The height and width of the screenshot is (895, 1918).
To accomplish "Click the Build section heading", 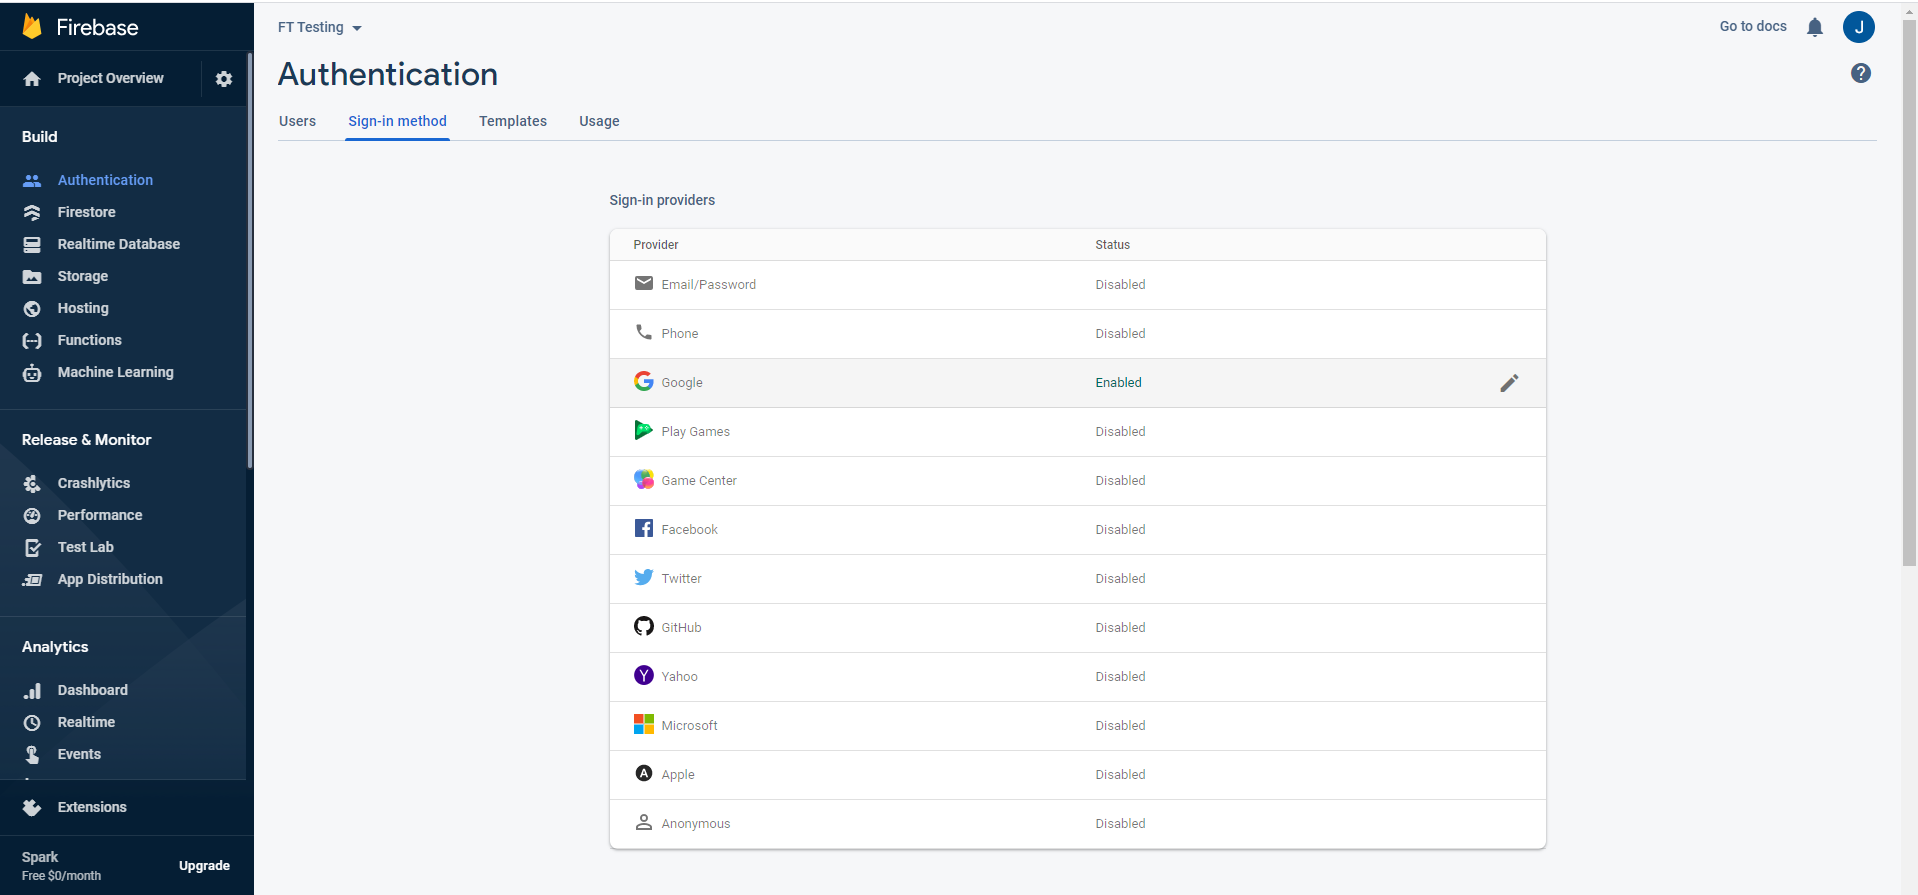I will point(40,137).
